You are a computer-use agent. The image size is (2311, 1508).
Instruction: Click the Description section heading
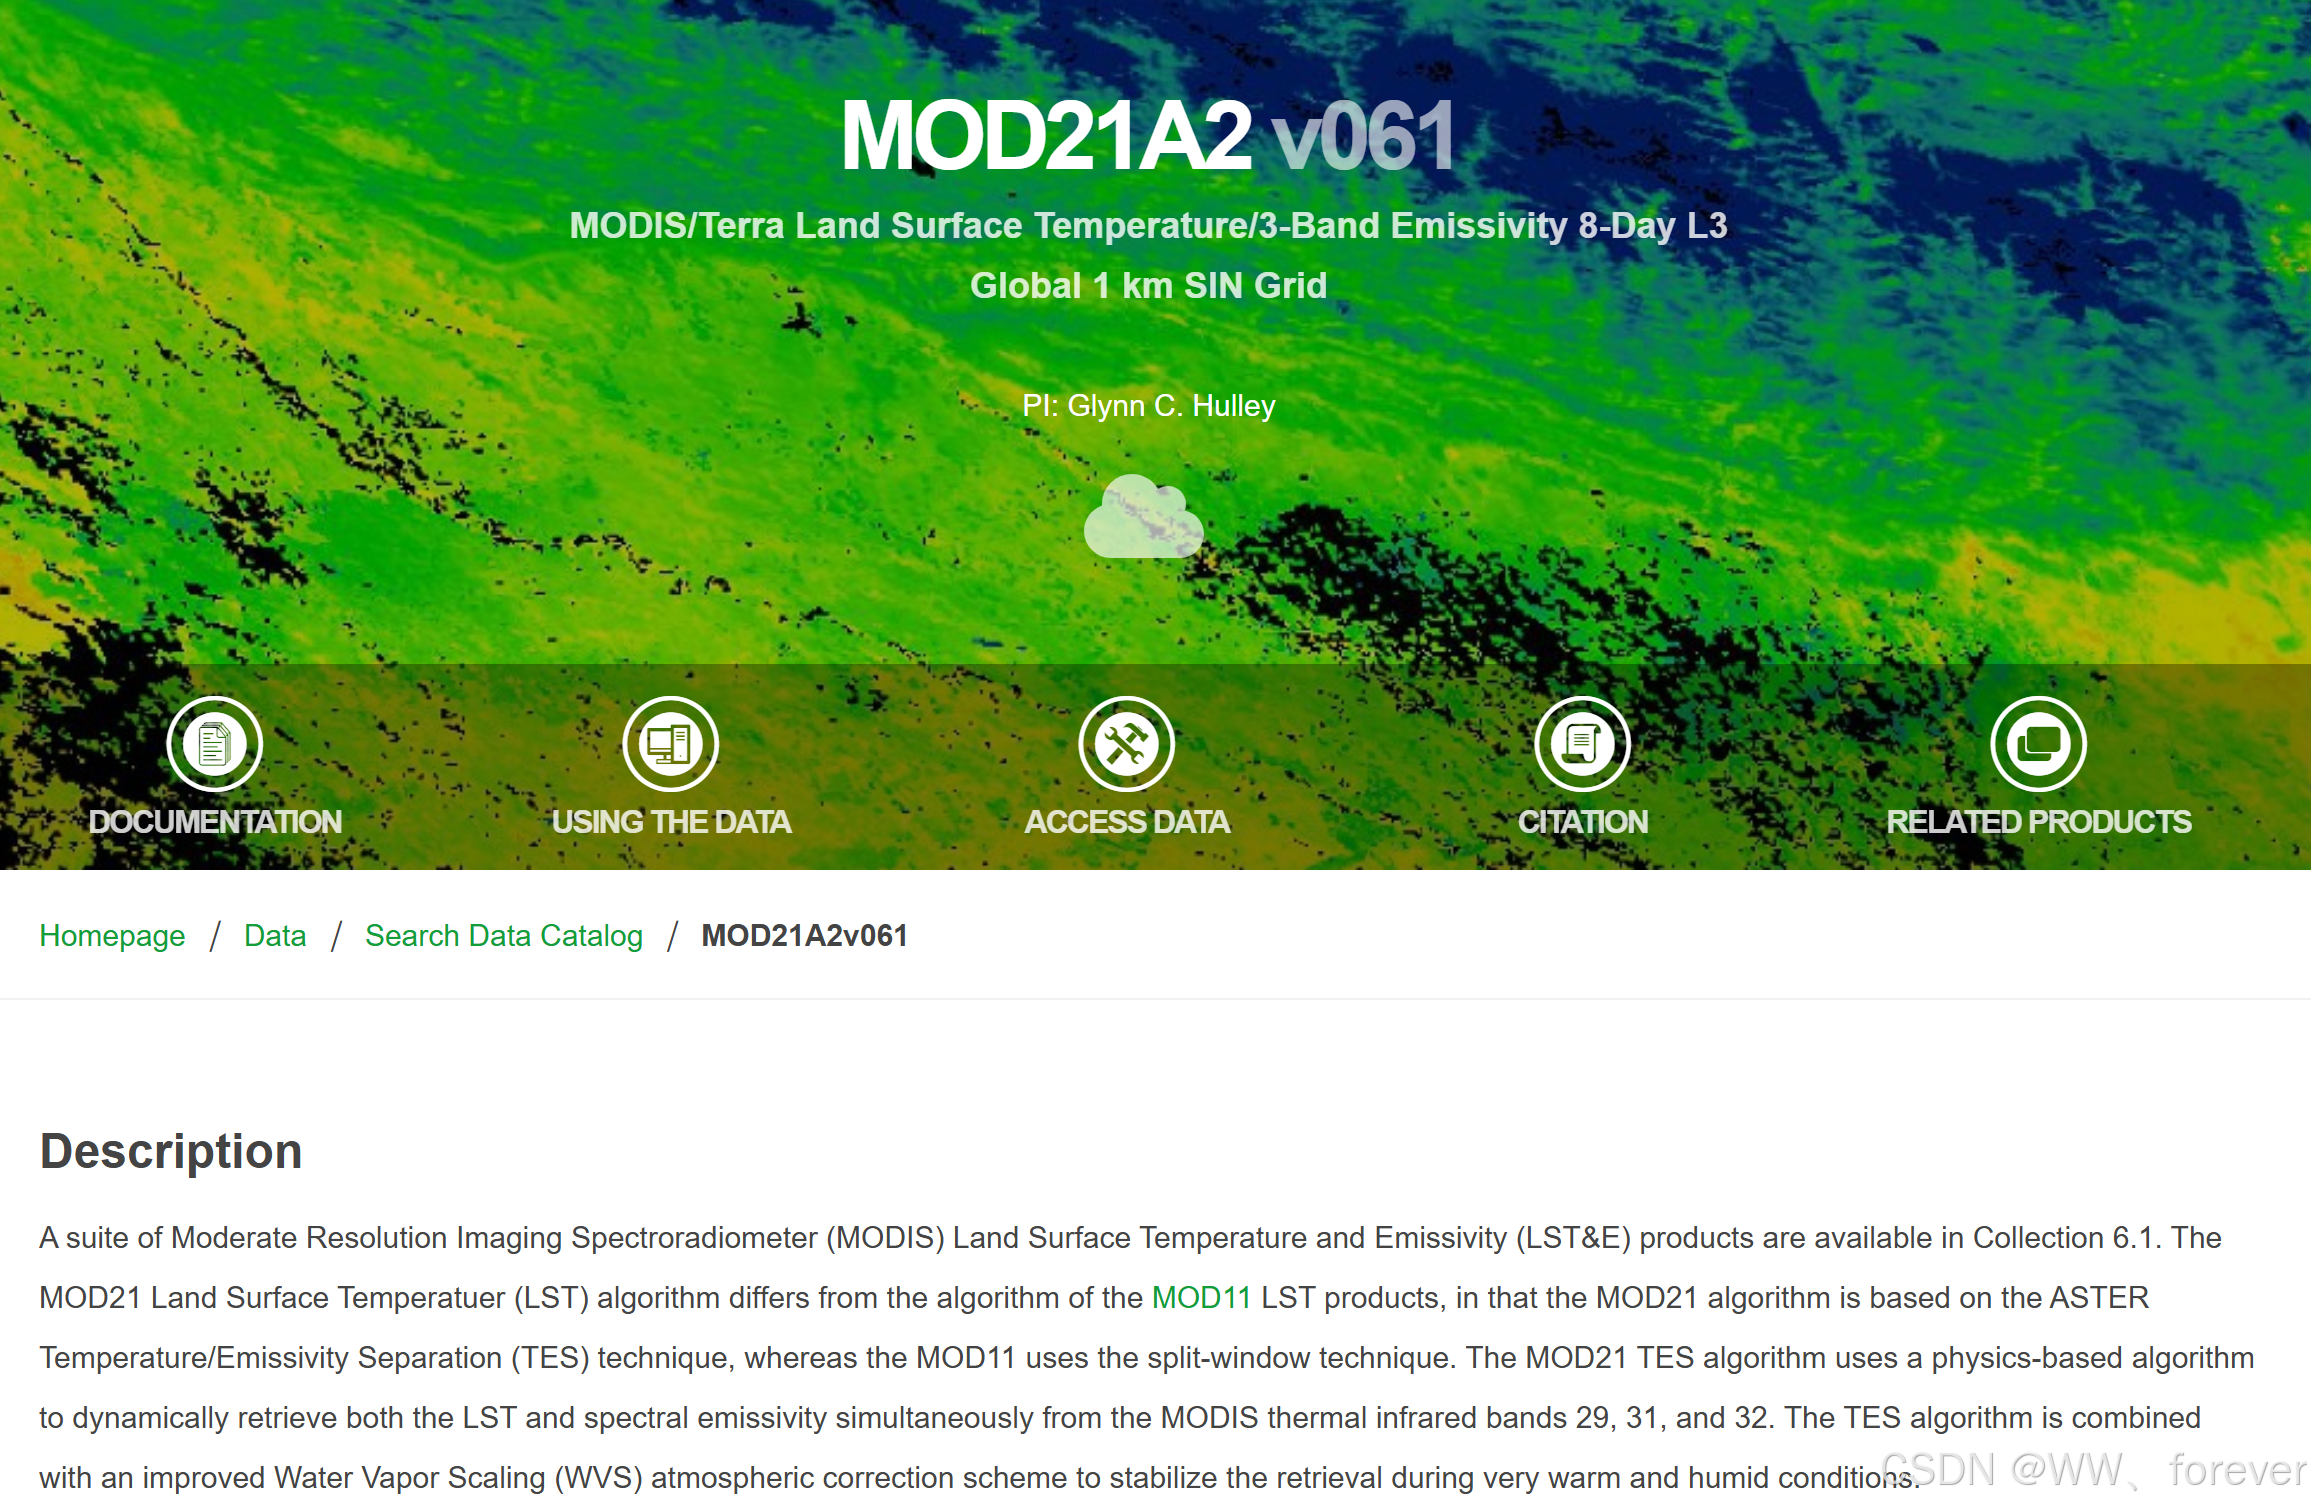point(171,1151)
